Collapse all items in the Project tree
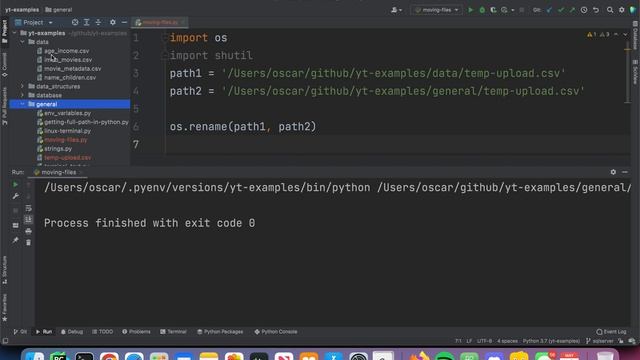This screenshot has height=360, width=640. (98, 22)
